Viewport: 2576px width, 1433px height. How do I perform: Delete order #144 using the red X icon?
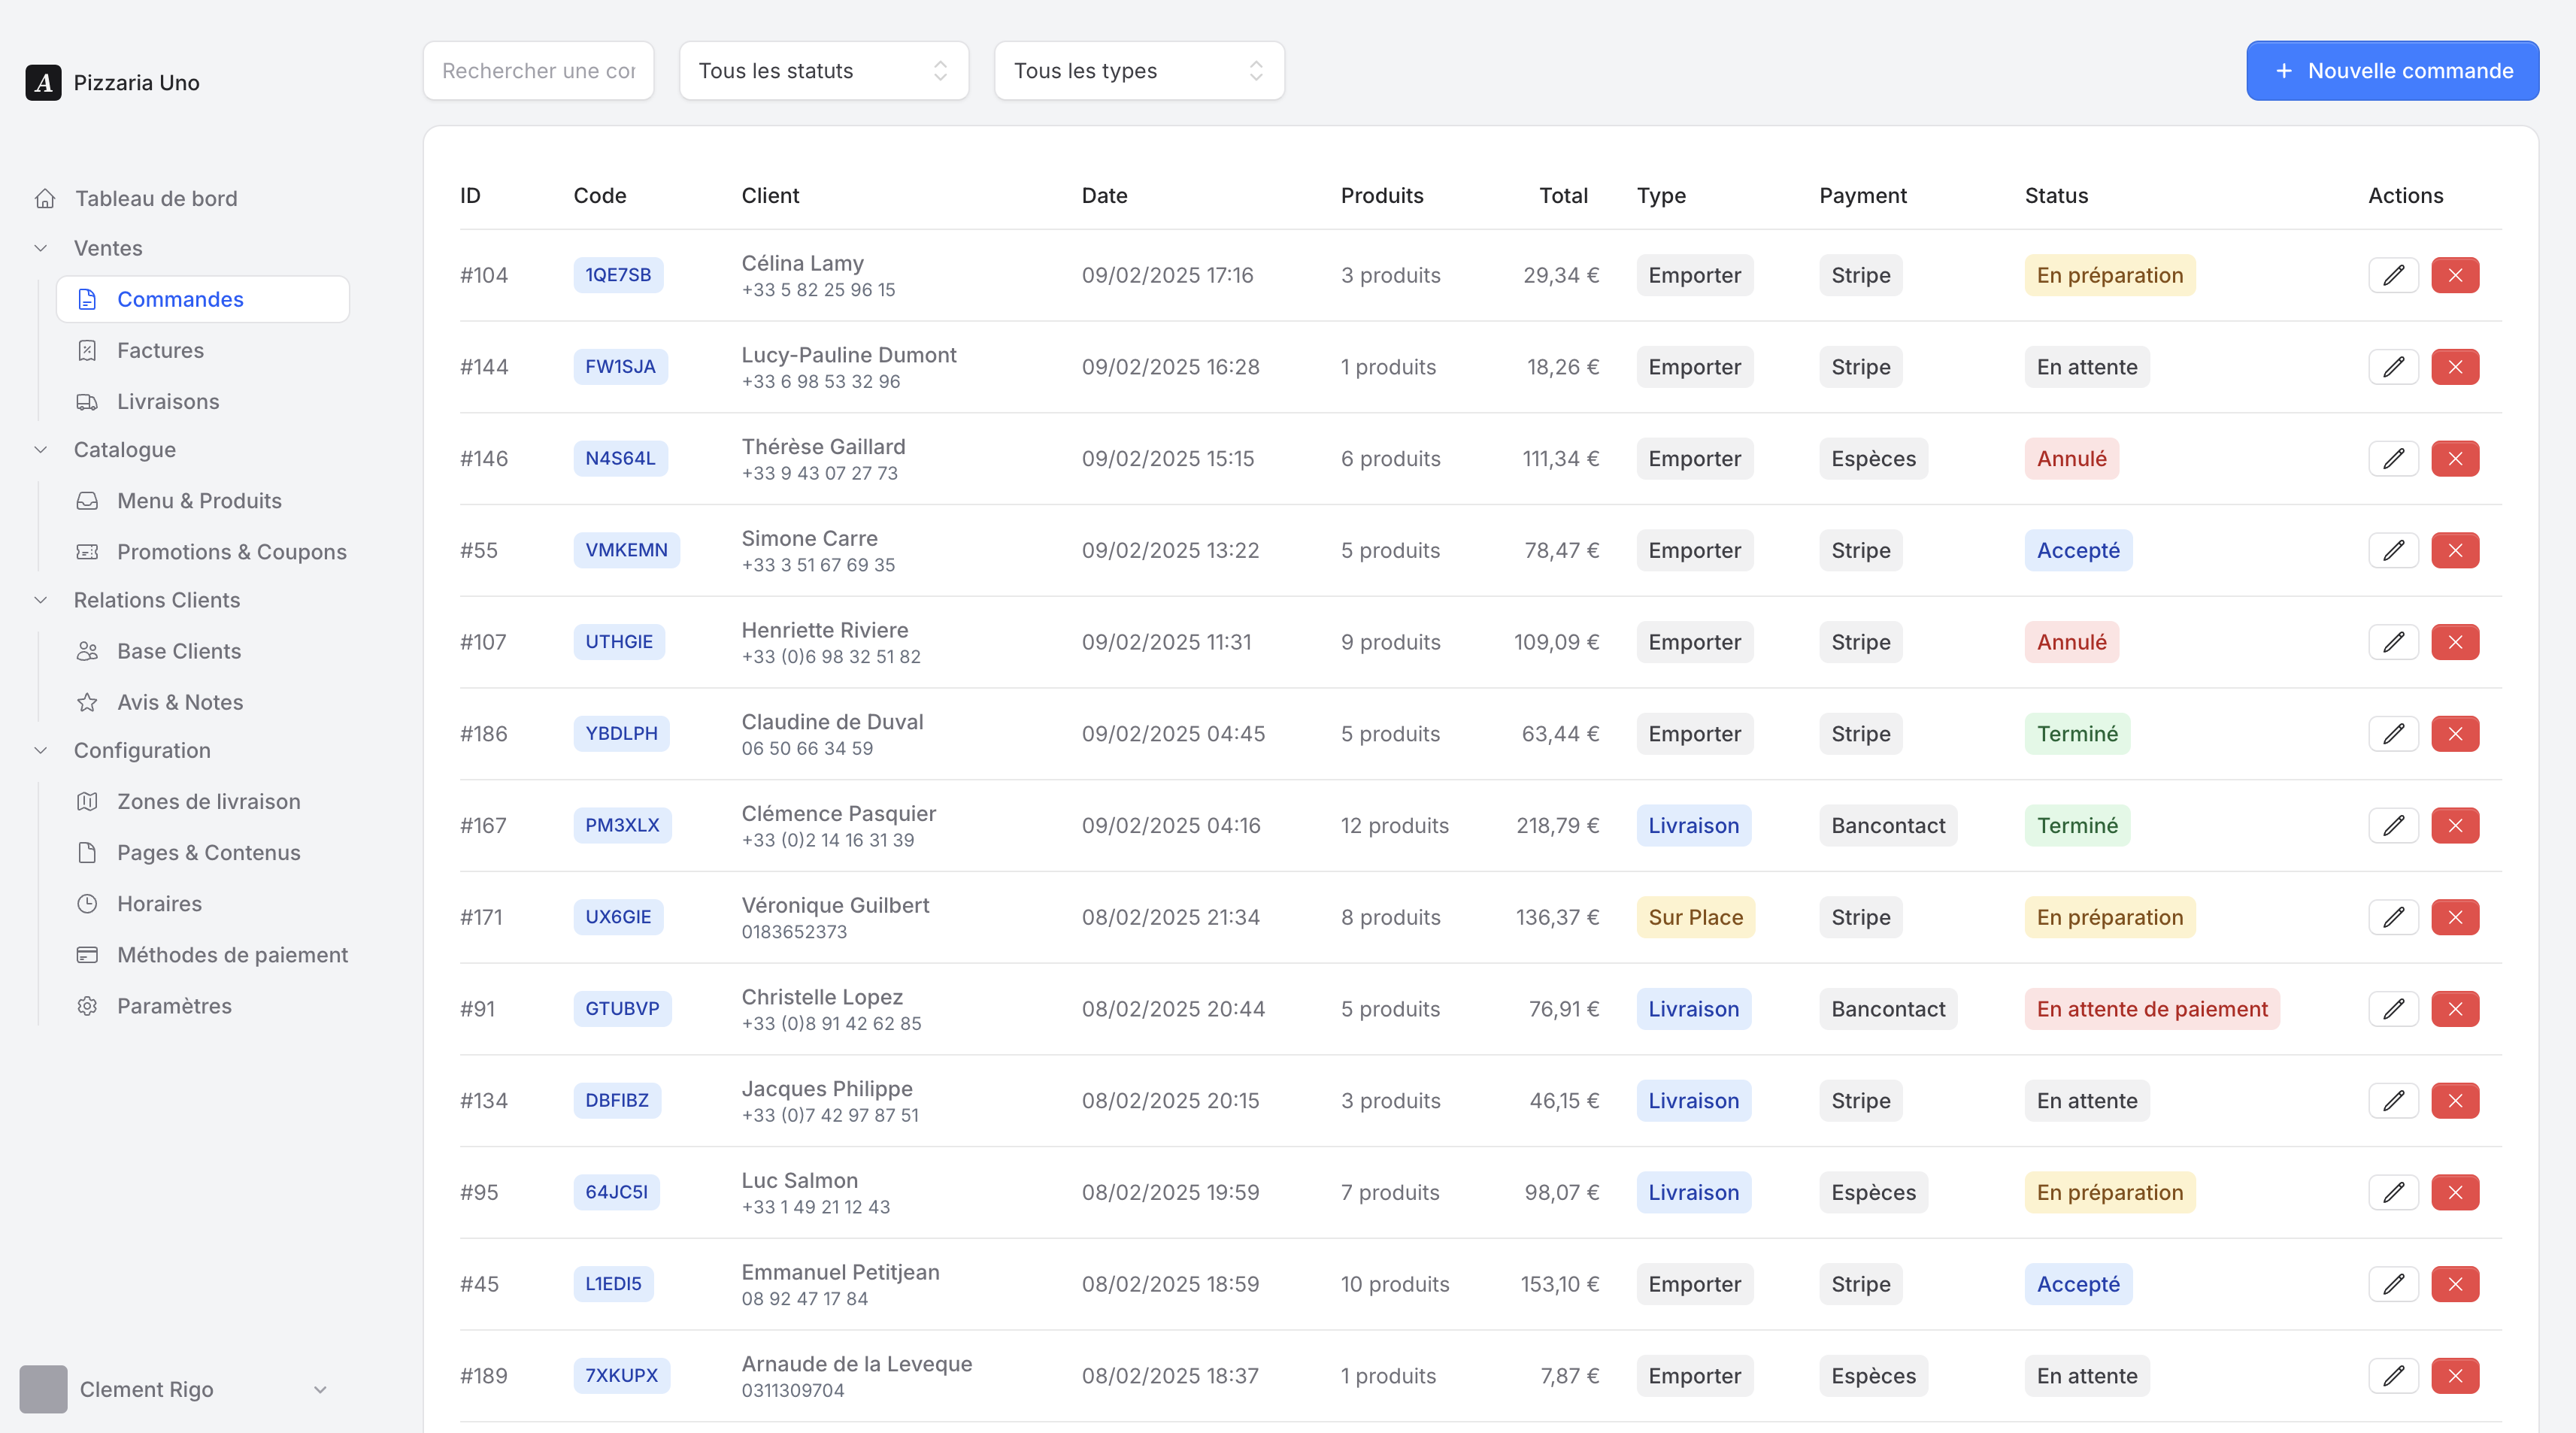2455,367
